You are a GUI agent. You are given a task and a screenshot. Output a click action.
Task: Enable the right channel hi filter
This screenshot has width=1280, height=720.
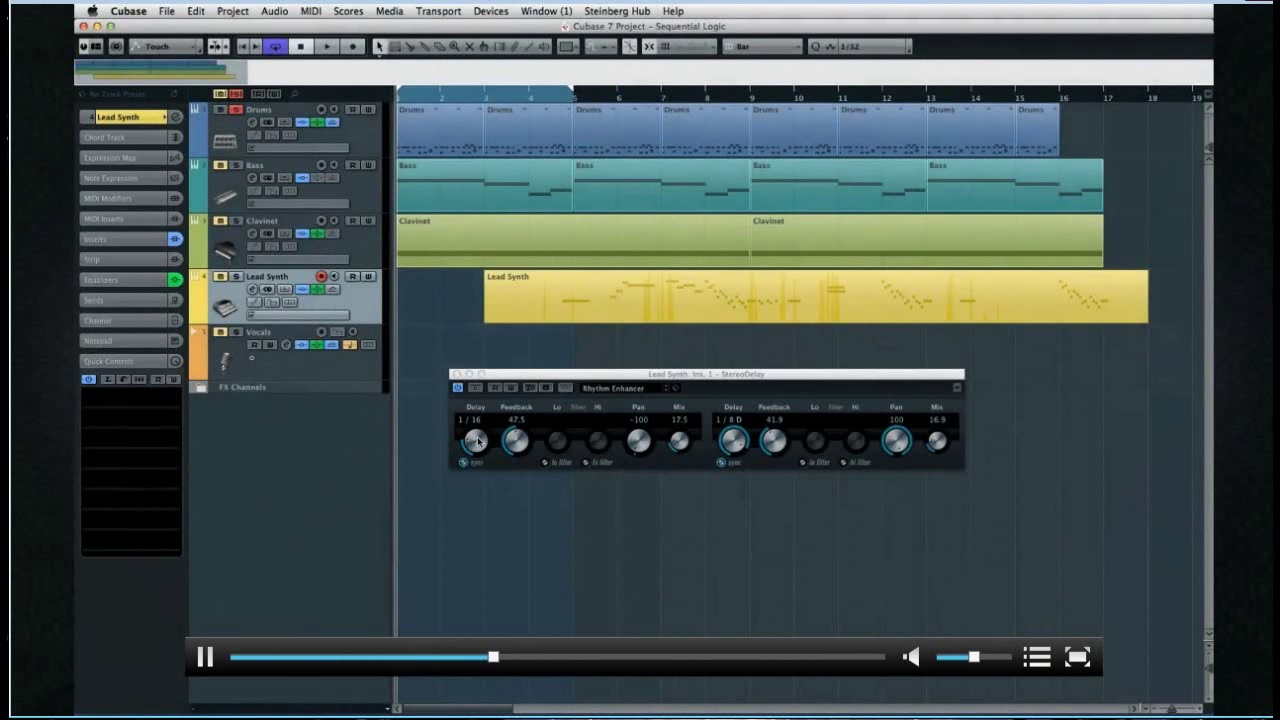click(x=843, y=462)
